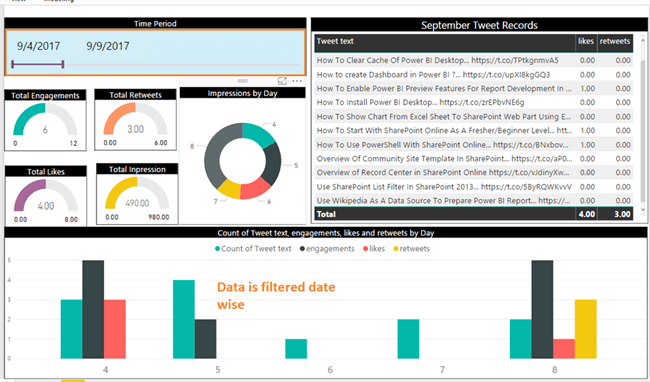Screen dimensions: 650x382
Task: Click the teal tweet count bar for day 5
Action: 184,319
